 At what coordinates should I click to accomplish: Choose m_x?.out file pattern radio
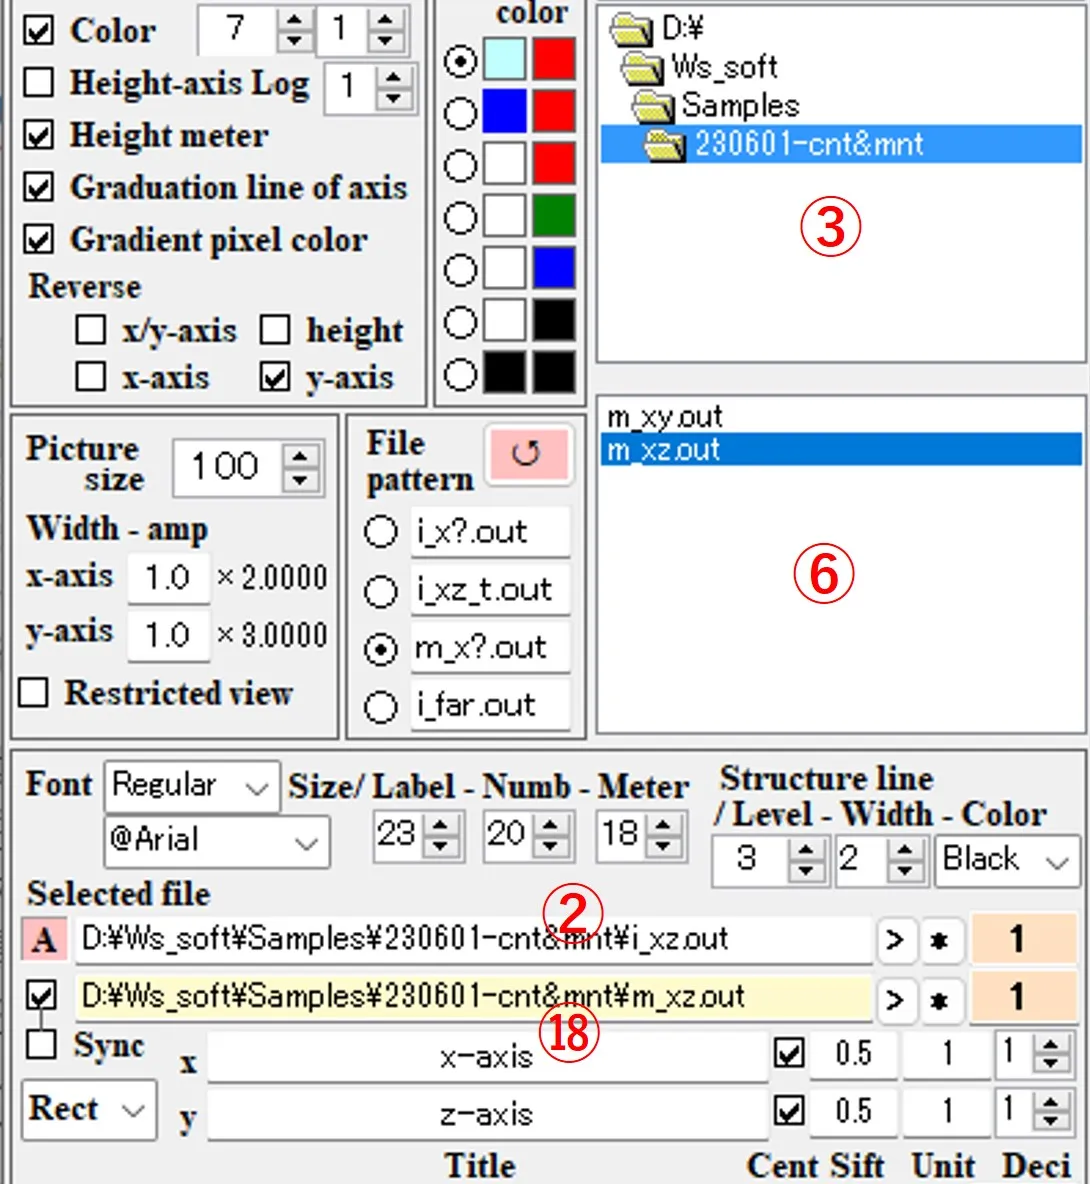click(380, 649)
